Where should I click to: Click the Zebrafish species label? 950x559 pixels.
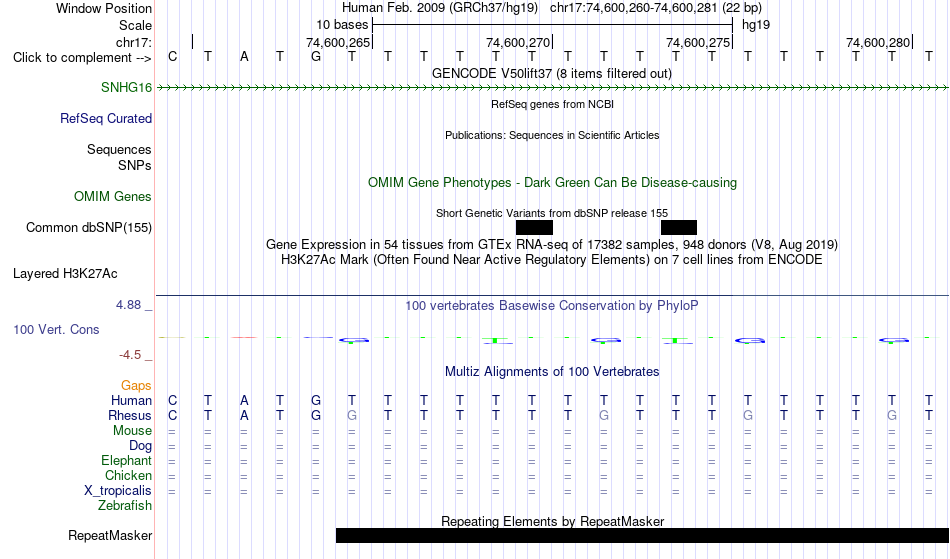pos(125,505)
